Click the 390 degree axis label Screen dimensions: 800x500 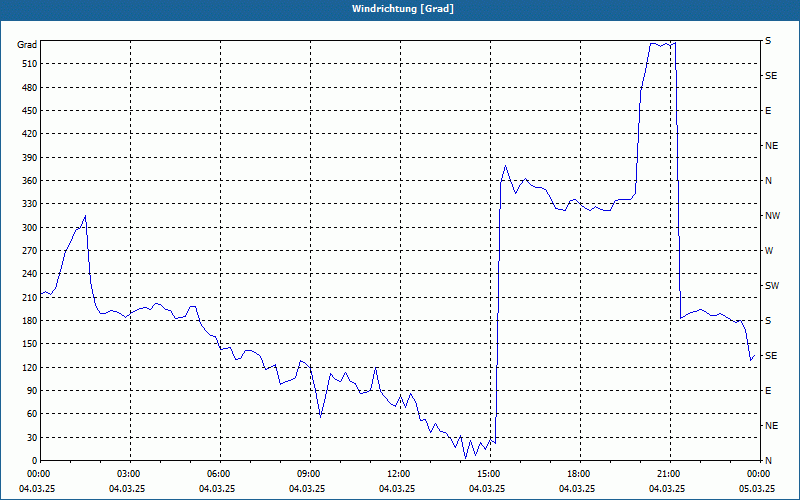tap(30, 158)
